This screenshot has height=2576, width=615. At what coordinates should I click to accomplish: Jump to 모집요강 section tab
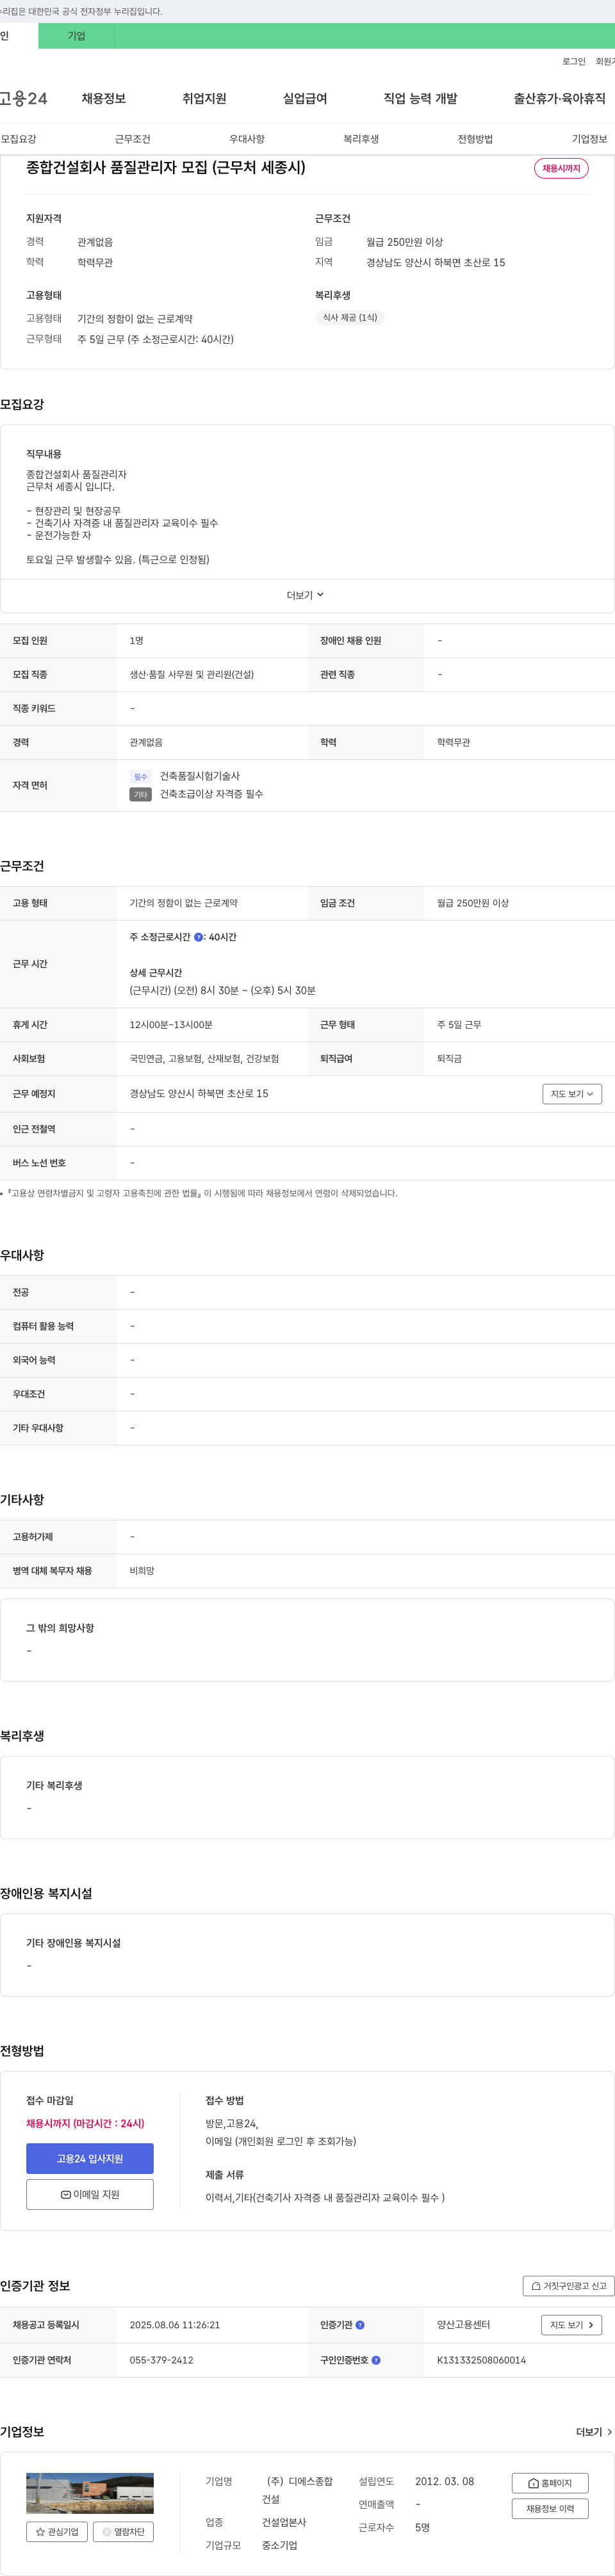pos(18,139)
